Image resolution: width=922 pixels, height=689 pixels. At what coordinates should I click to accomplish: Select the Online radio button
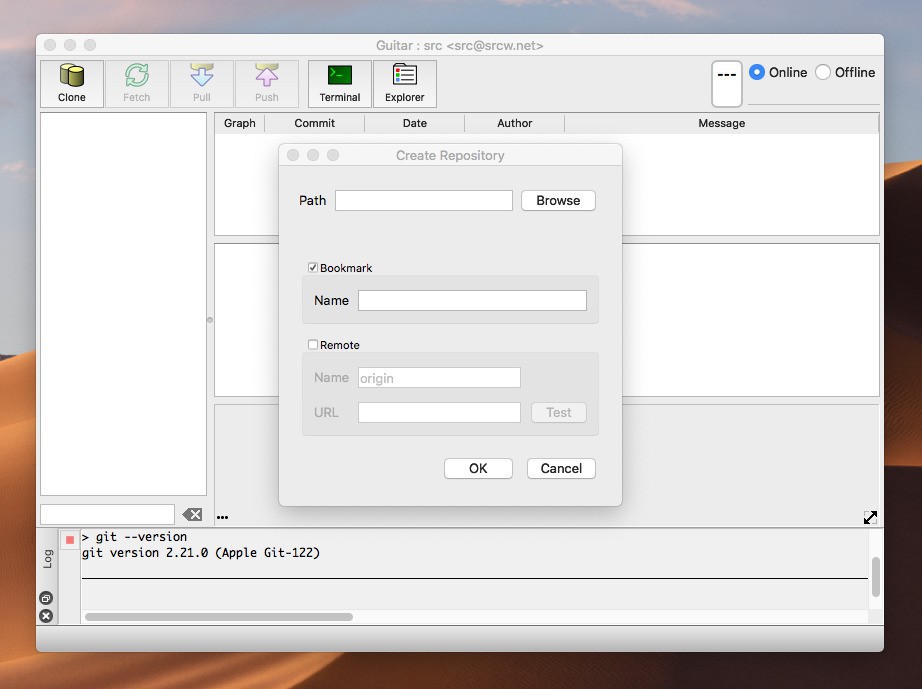pos(757,72)
